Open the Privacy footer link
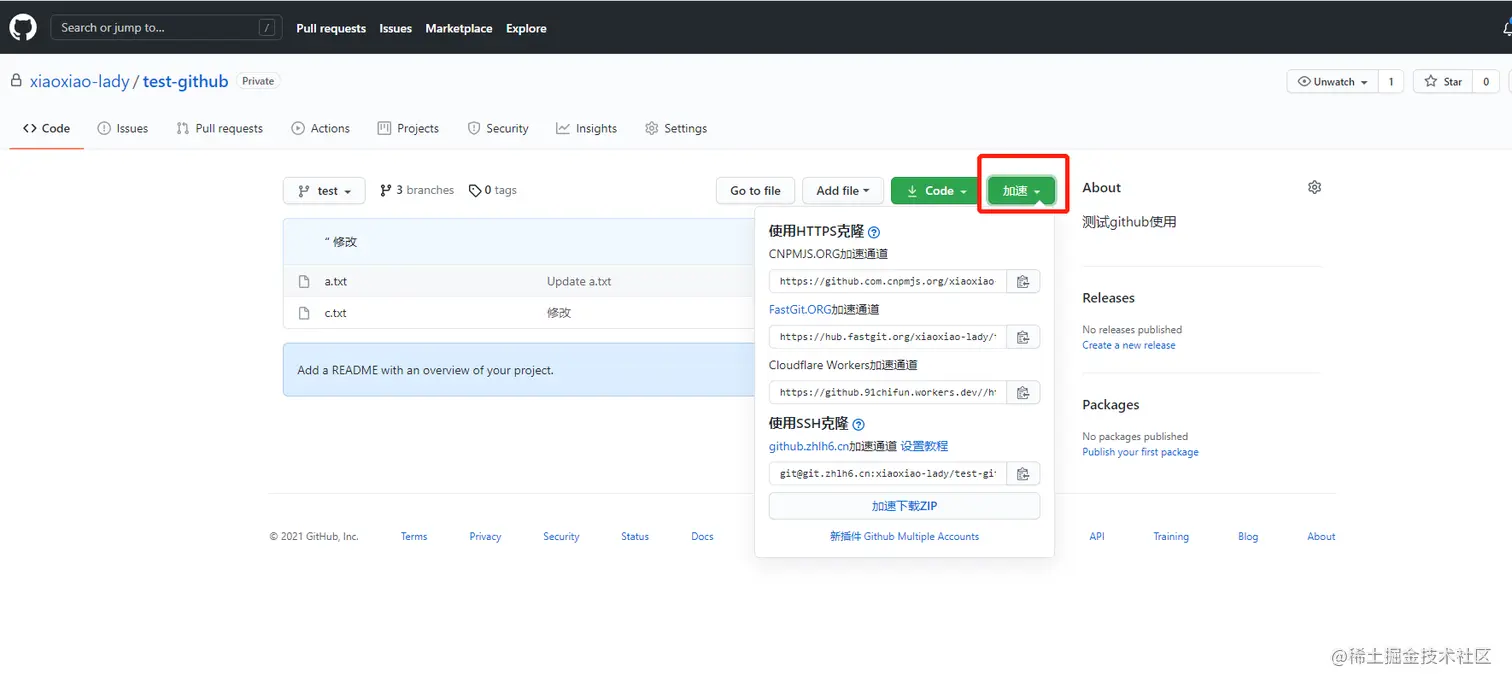This screenshot has height=687, width=1512. coord(485,537)
